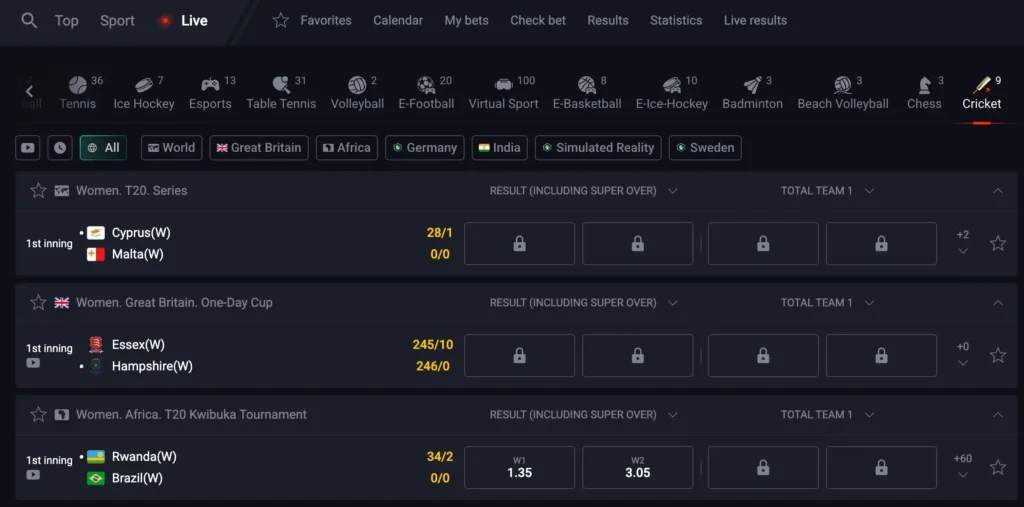Open Check bet
This screenshot has width=1024, height=507.
tap(538, 20)
